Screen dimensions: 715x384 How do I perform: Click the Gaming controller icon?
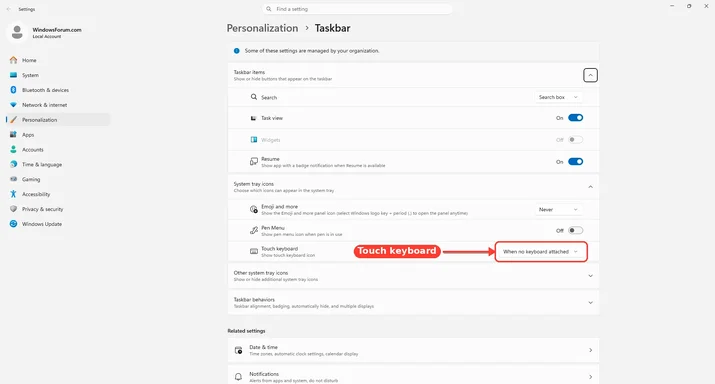(x=13, y=179)
